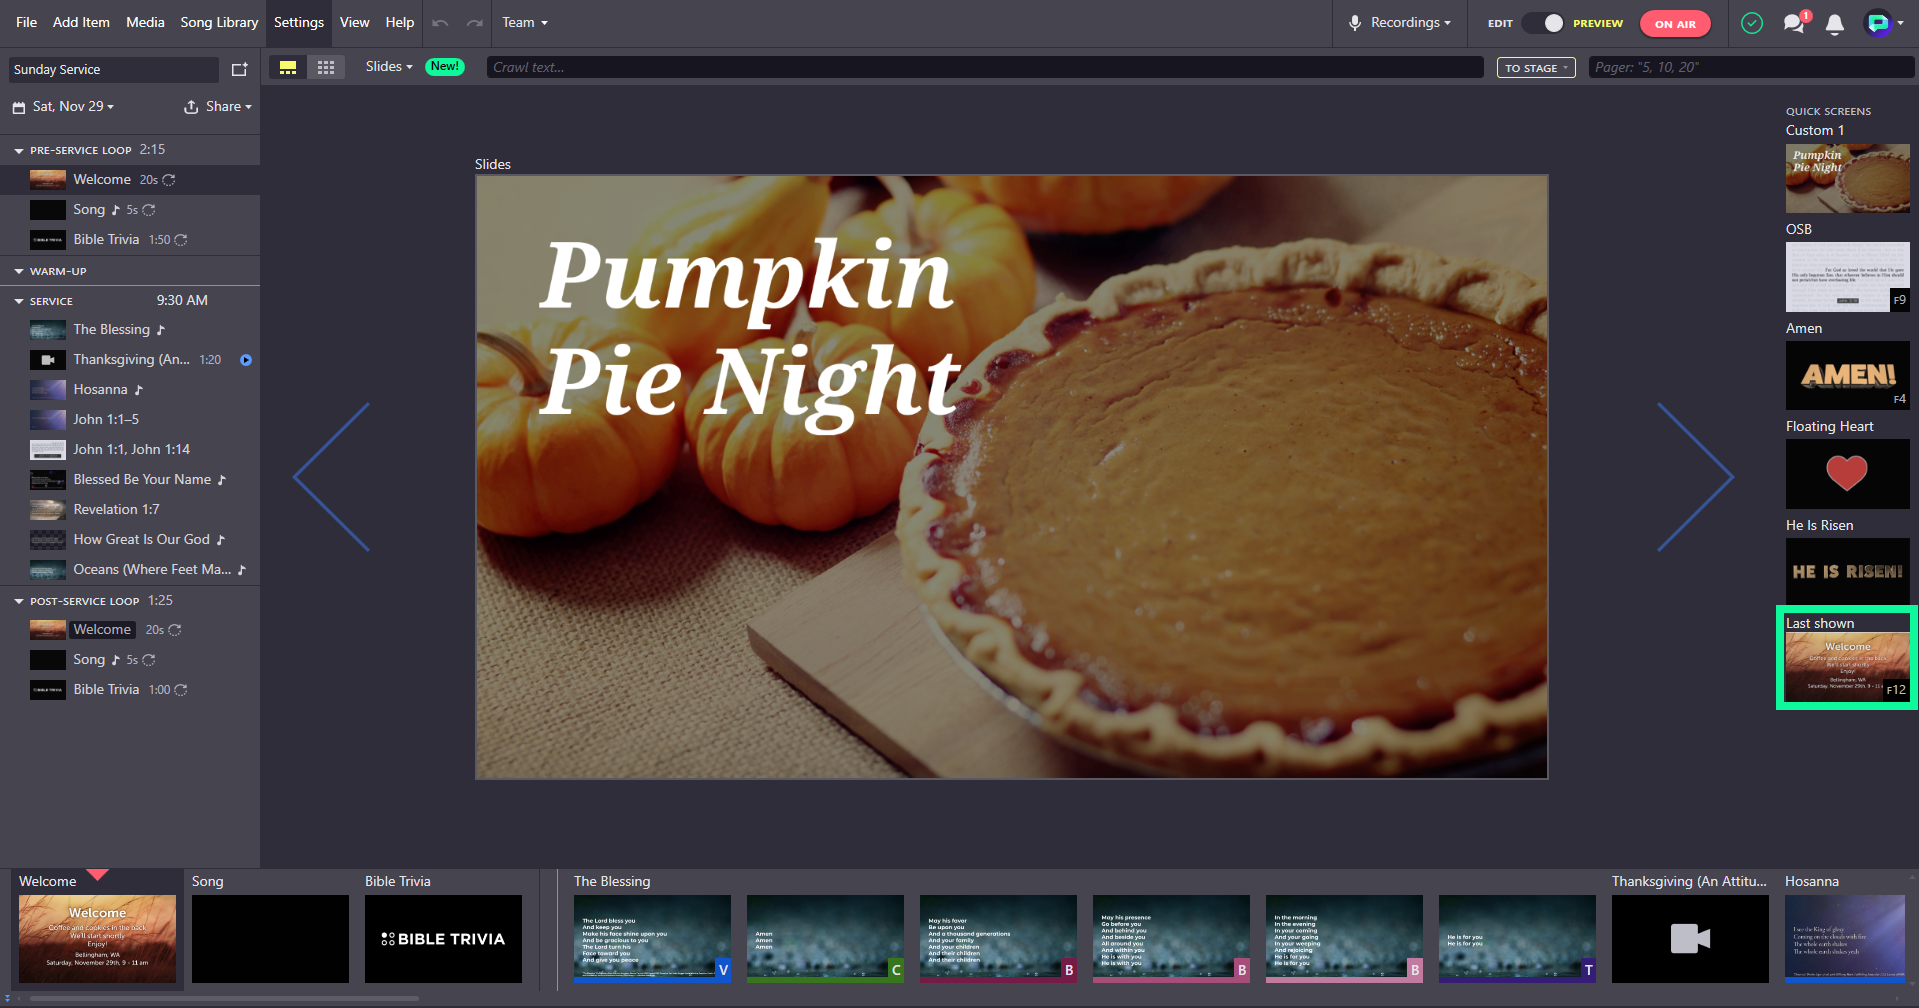Screen dimensions: 1919x1008
Task: Go to the next slide arrow
Action: coord(1695,477)
